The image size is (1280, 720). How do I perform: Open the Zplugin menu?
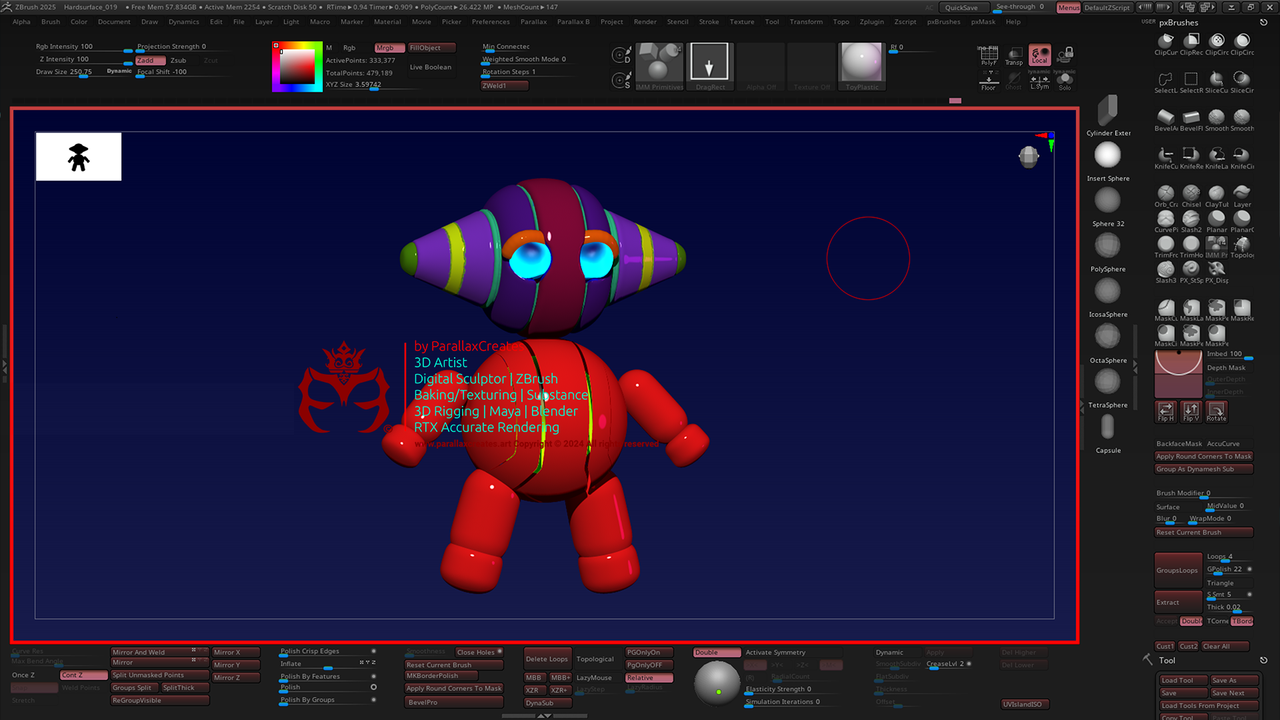point(871,21)
